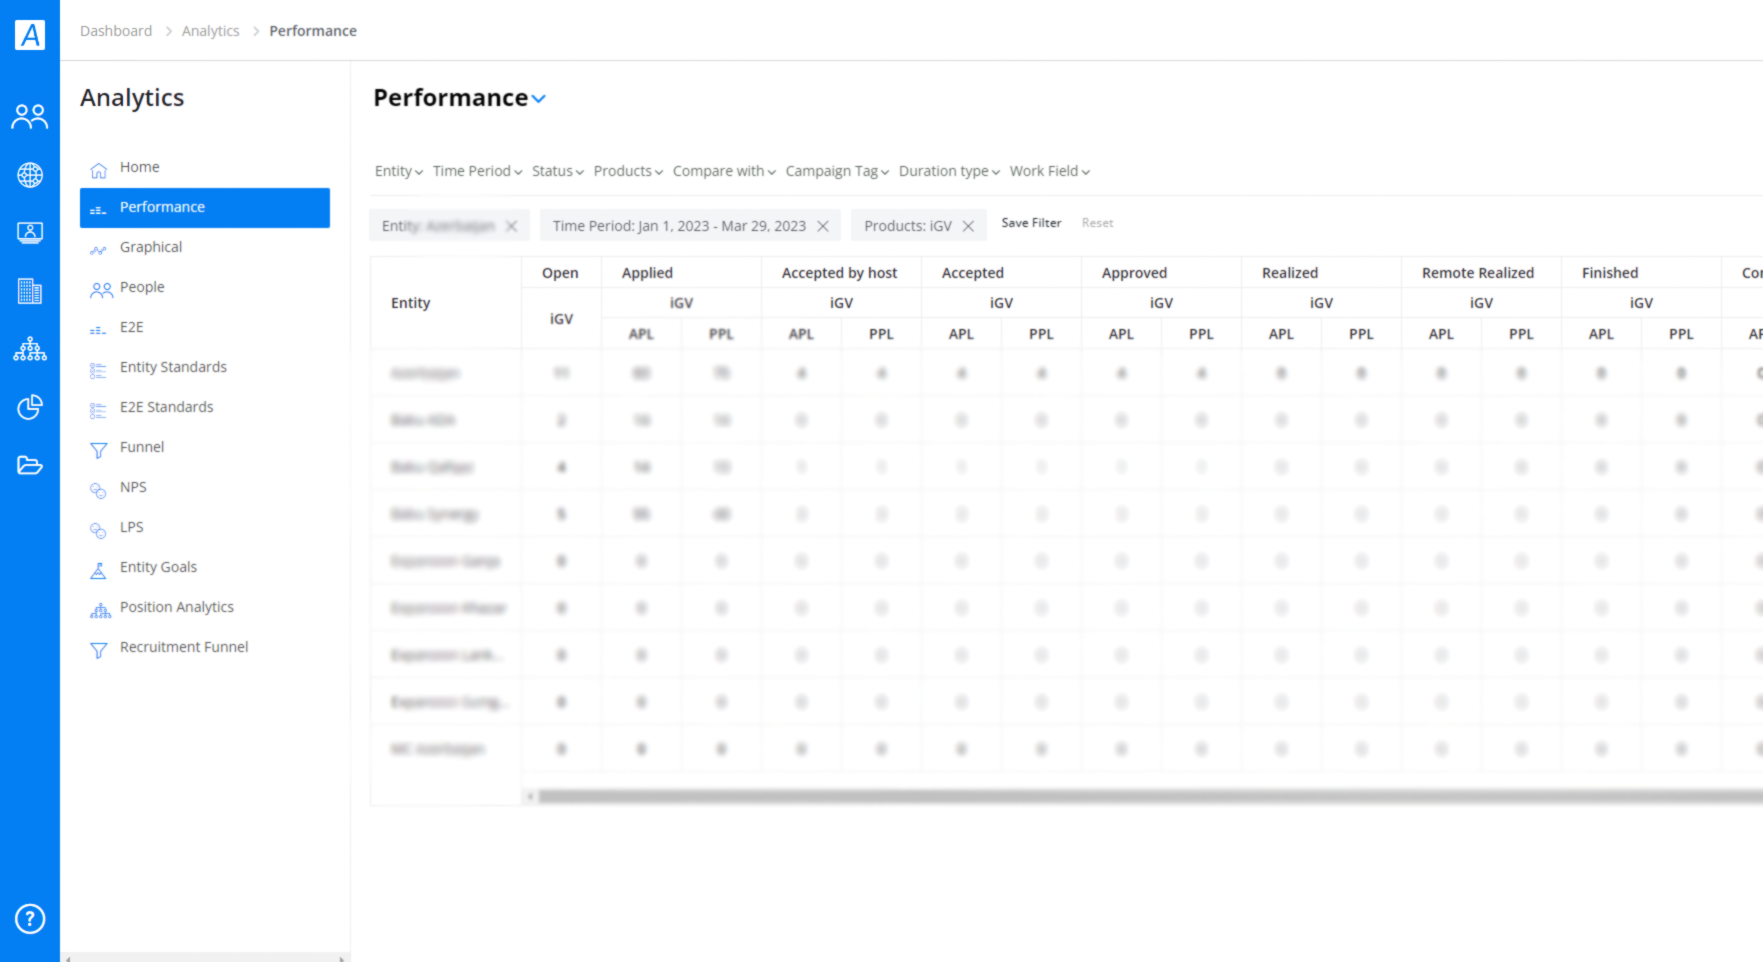Click the help question mark icon
The height and width of the screenshot is (962, 1763).
[x=30, y=918]
